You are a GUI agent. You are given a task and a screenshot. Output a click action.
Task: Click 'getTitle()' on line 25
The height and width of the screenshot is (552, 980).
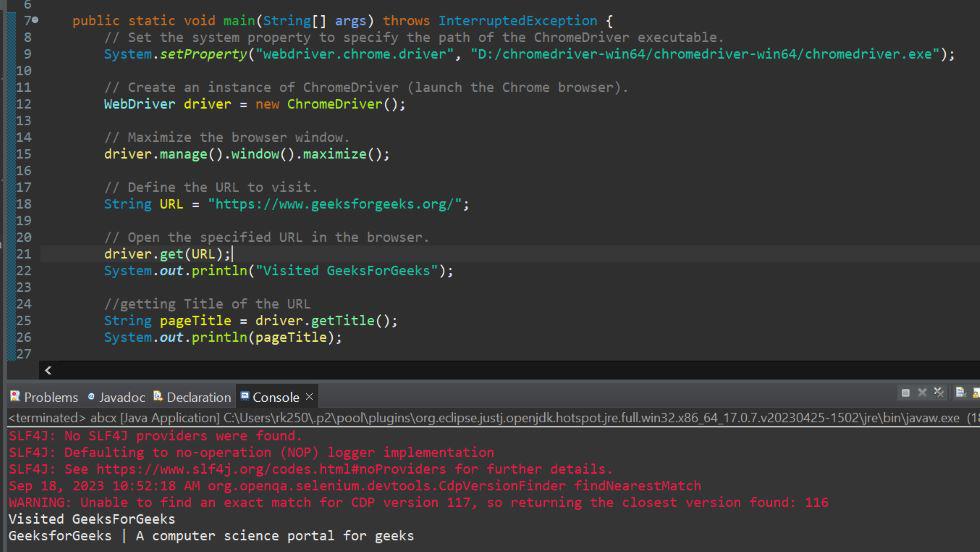(351, 320)
